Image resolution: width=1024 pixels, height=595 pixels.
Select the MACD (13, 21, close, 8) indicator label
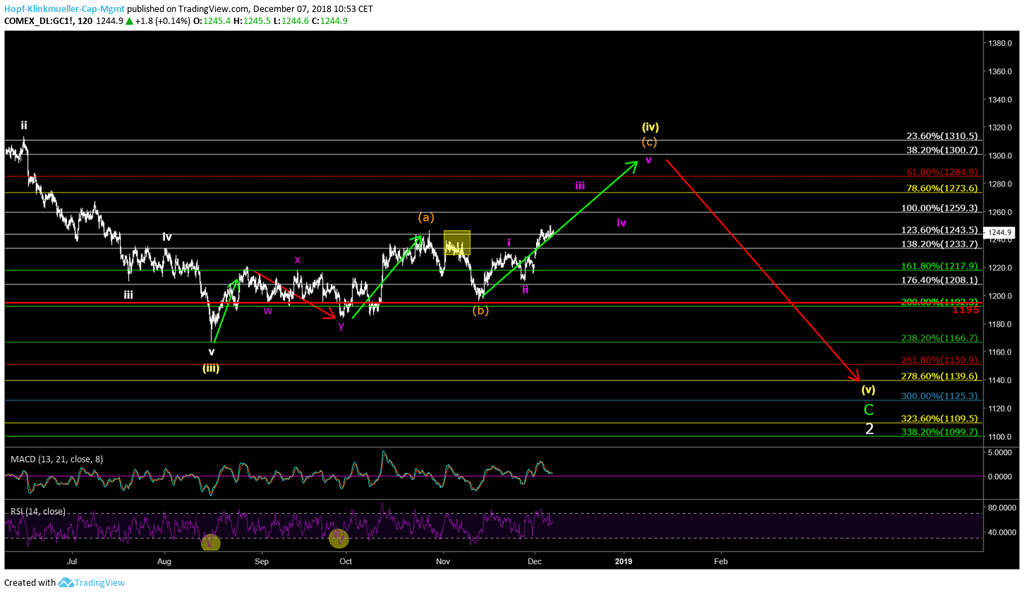[55, 458]
